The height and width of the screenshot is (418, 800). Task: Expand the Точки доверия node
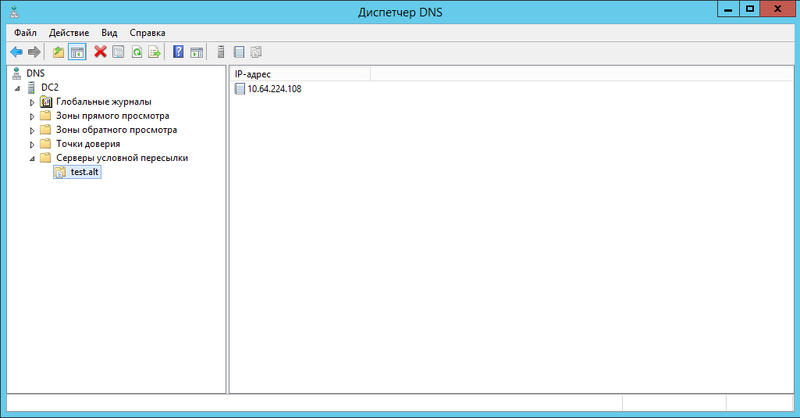point(32,144)
